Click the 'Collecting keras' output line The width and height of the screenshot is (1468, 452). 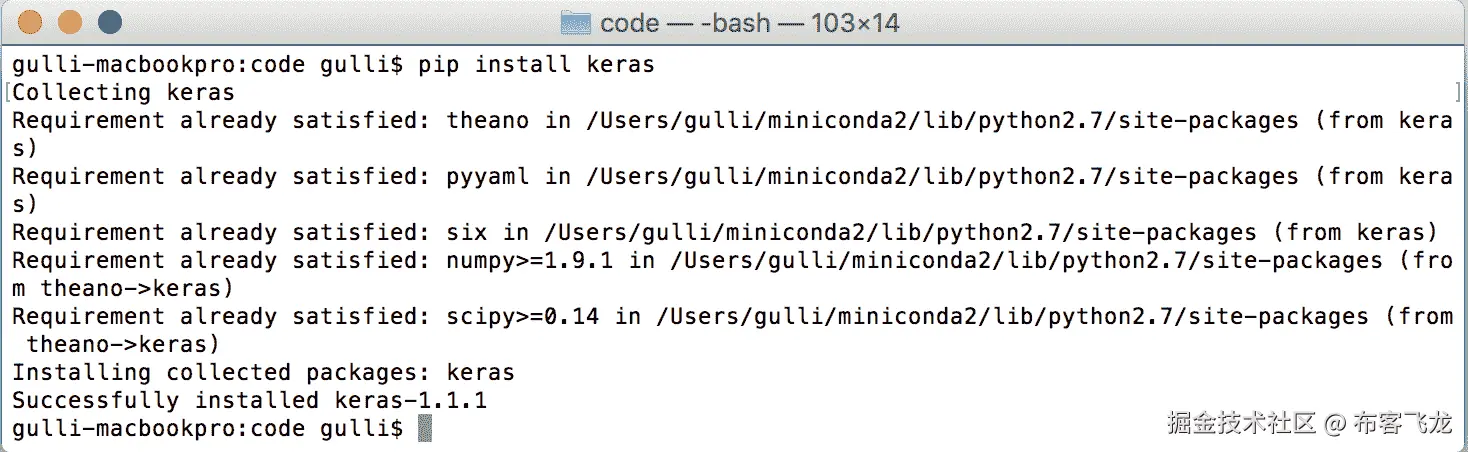point(124,93)
